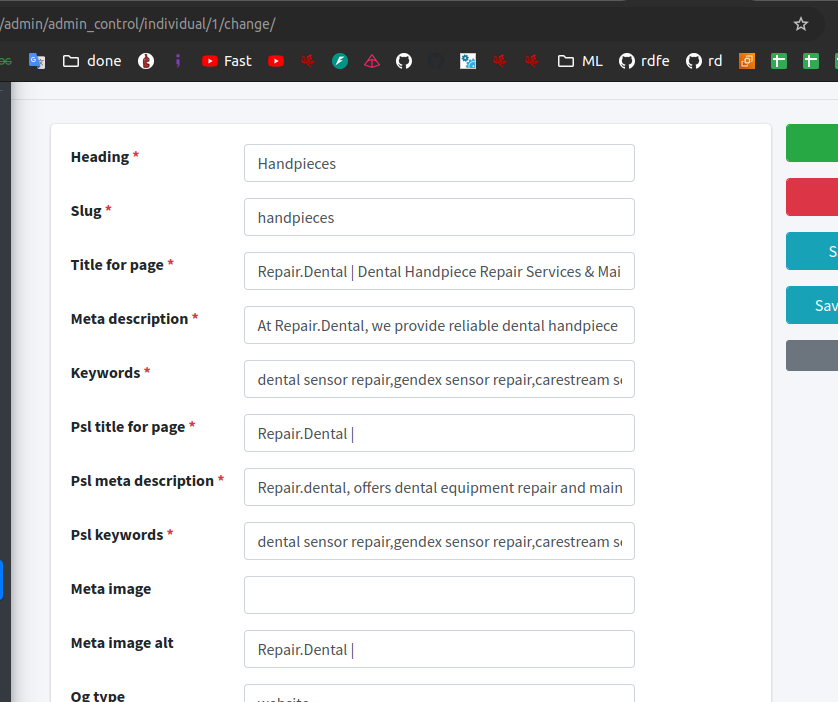Click the red triangle outline bookmark icon
The height and width of the screenshot is (702, 838).
click(372, 61)
